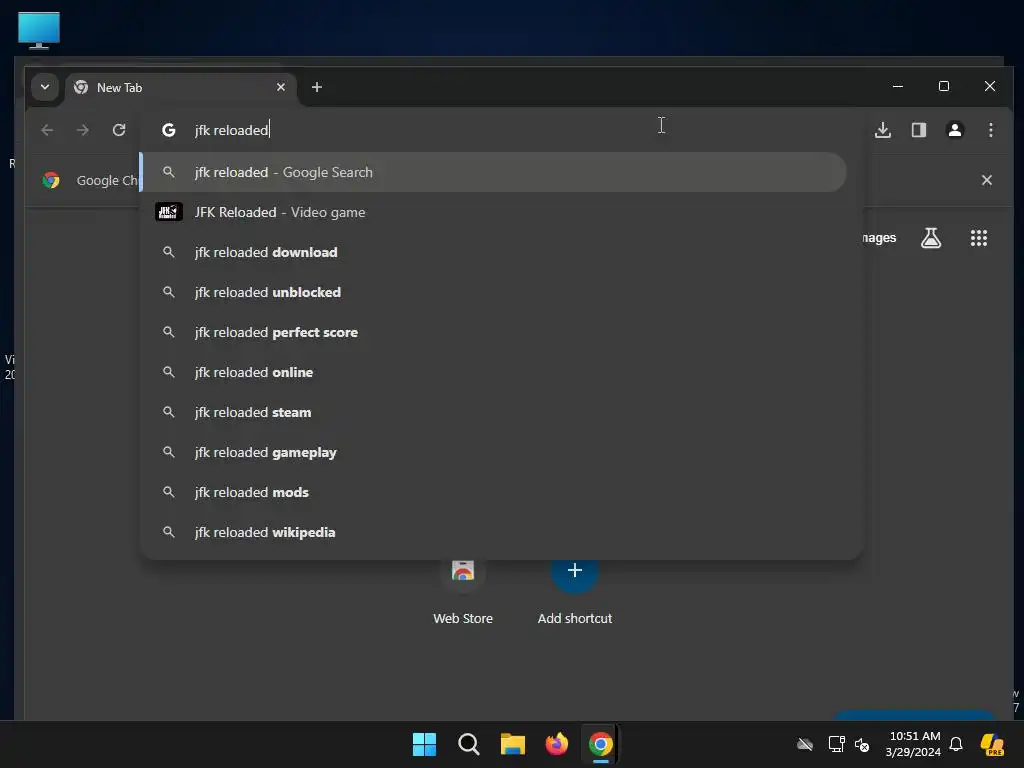Open the tab search dropdown arrow
The width and height of the screenshot is (1024, 768).
coord(44,87)
